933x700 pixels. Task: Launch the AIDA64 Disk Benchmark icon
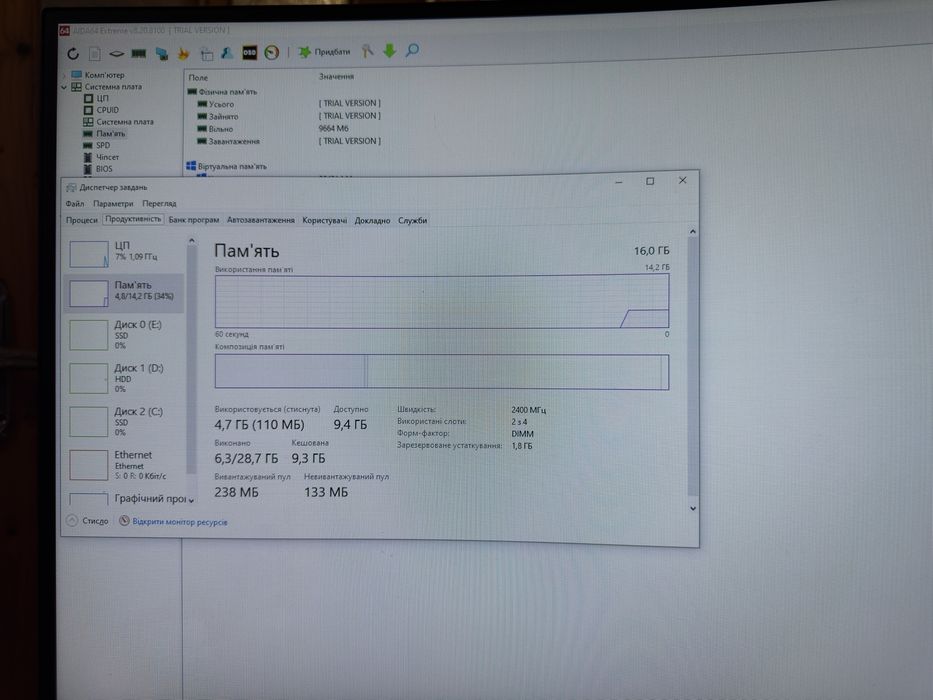pyautogui.click(x=117, y=54)
